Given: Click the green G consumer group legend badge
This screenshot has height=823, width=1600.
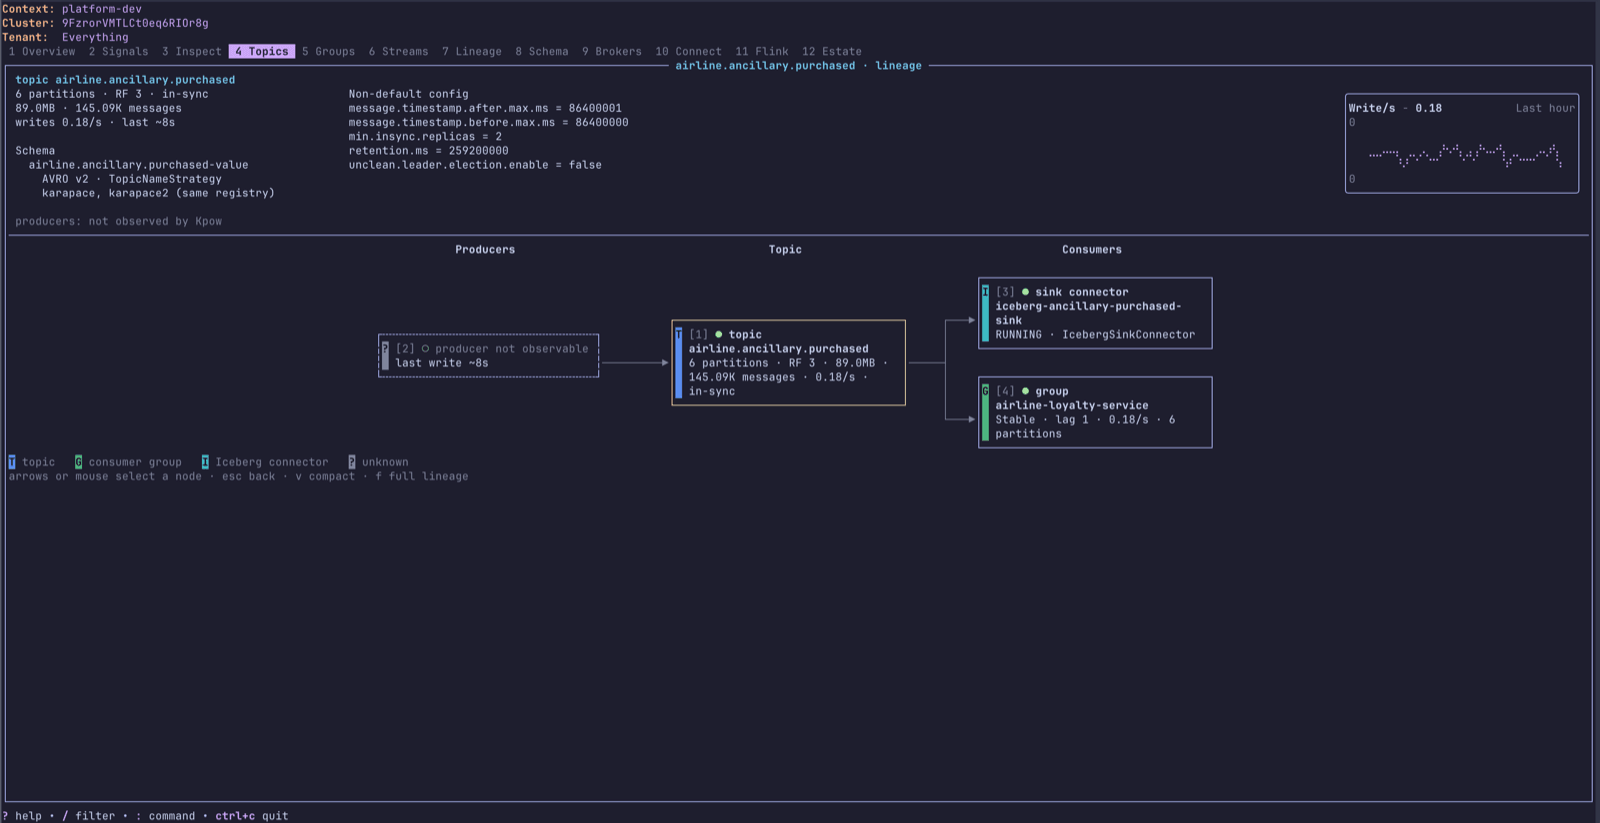Looking at the screenshot, I should point(78,462).
